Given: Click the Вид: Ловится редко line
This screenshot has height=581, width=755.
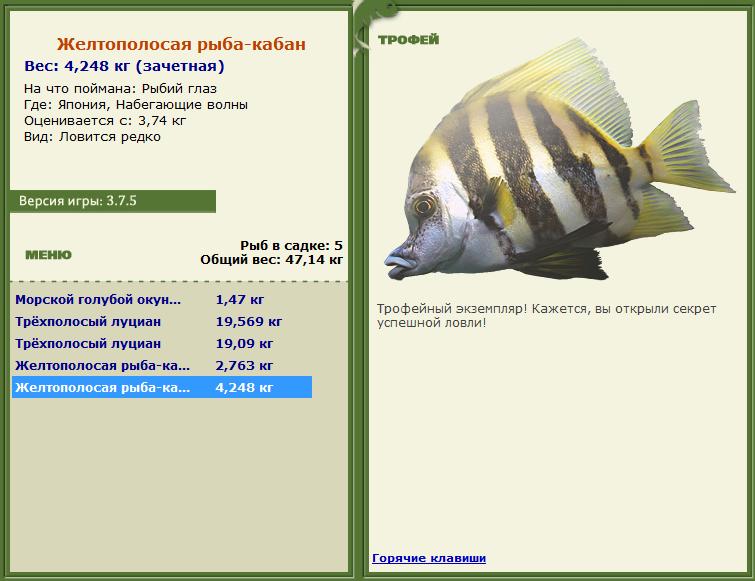Looking at the screenshot, I should tap(92, 137).
